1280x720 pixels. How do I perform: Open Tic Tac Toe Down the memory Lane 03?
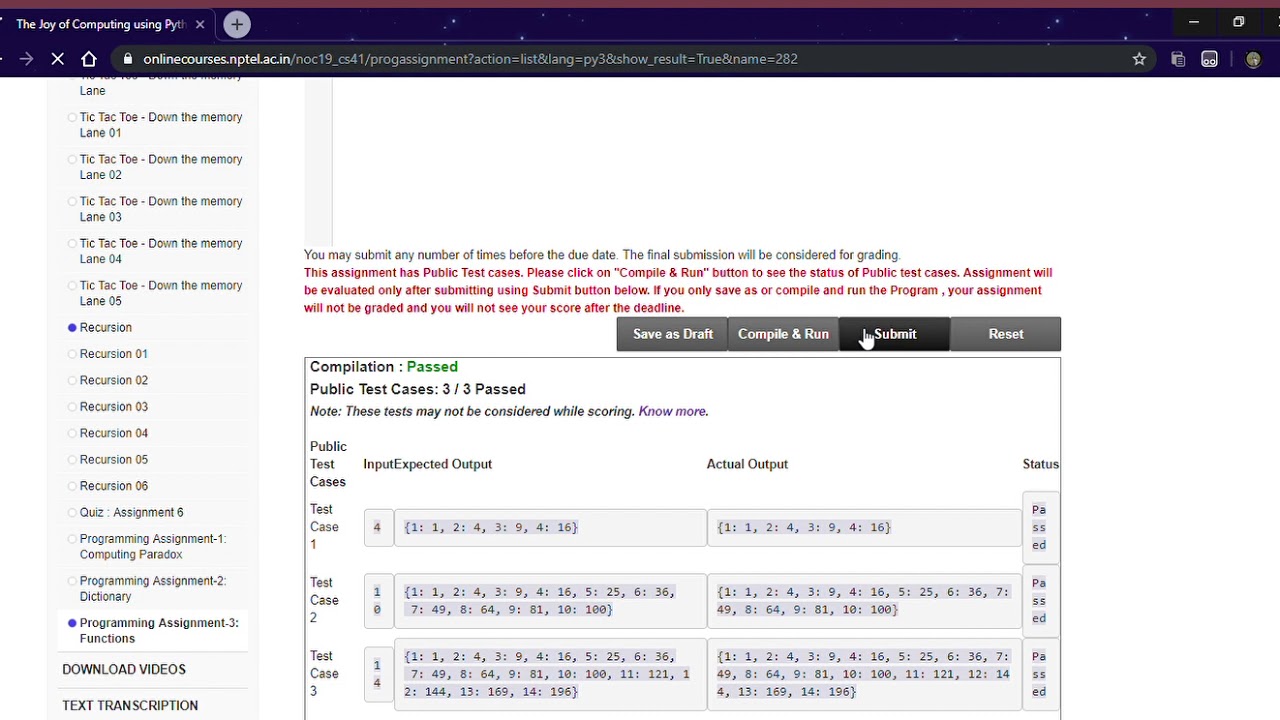pyautogui.click(x=160, y=209)
